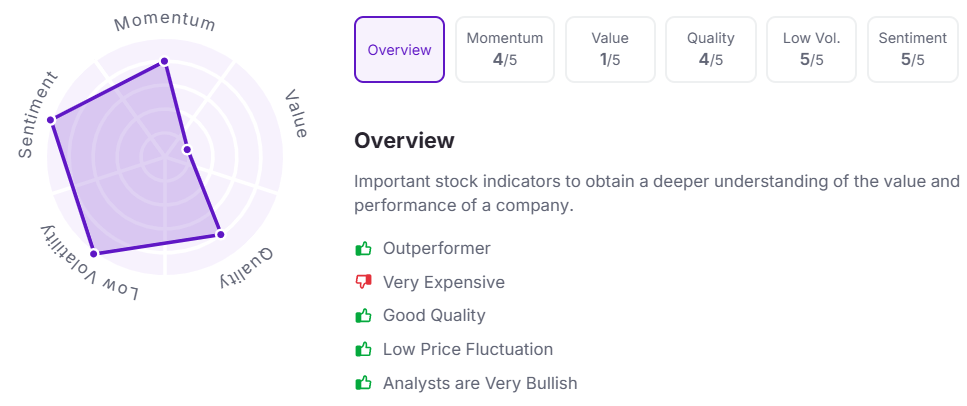Select the Sentiment data point on radar chart
967x406 pixels.
point(51,120)
